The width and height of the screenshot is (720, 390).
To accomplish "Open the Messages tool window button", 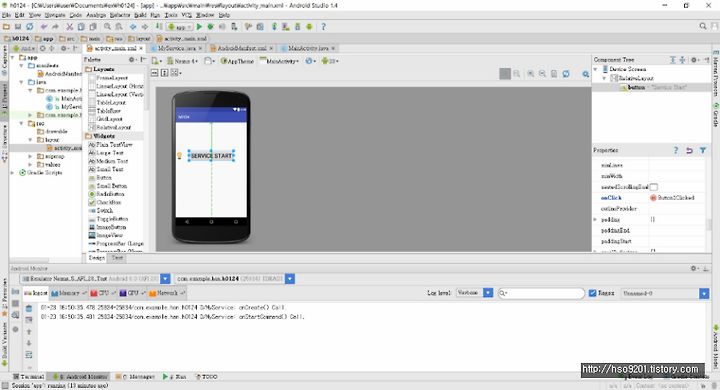I will click(135, 377).
